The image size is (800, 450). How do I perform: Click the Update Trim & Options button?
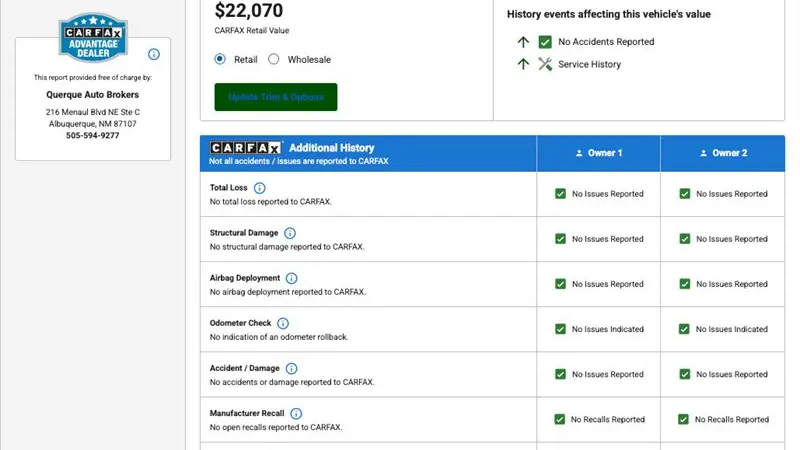pos(276,97)
